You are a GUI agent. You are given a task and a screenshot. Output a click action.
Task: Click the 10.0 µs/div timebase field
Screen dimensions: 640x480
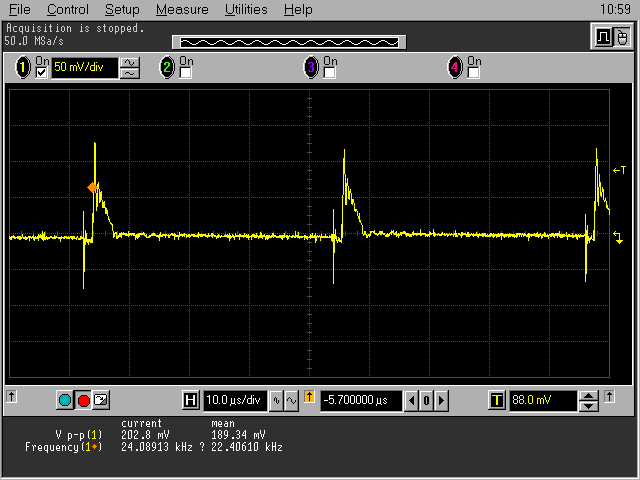click(x=235, y=401)
